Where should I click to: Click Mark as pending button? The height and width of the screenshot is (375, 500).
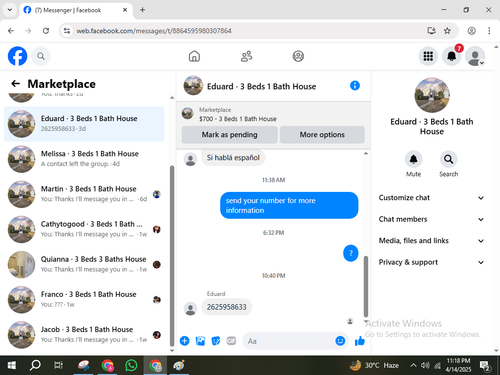229,135
